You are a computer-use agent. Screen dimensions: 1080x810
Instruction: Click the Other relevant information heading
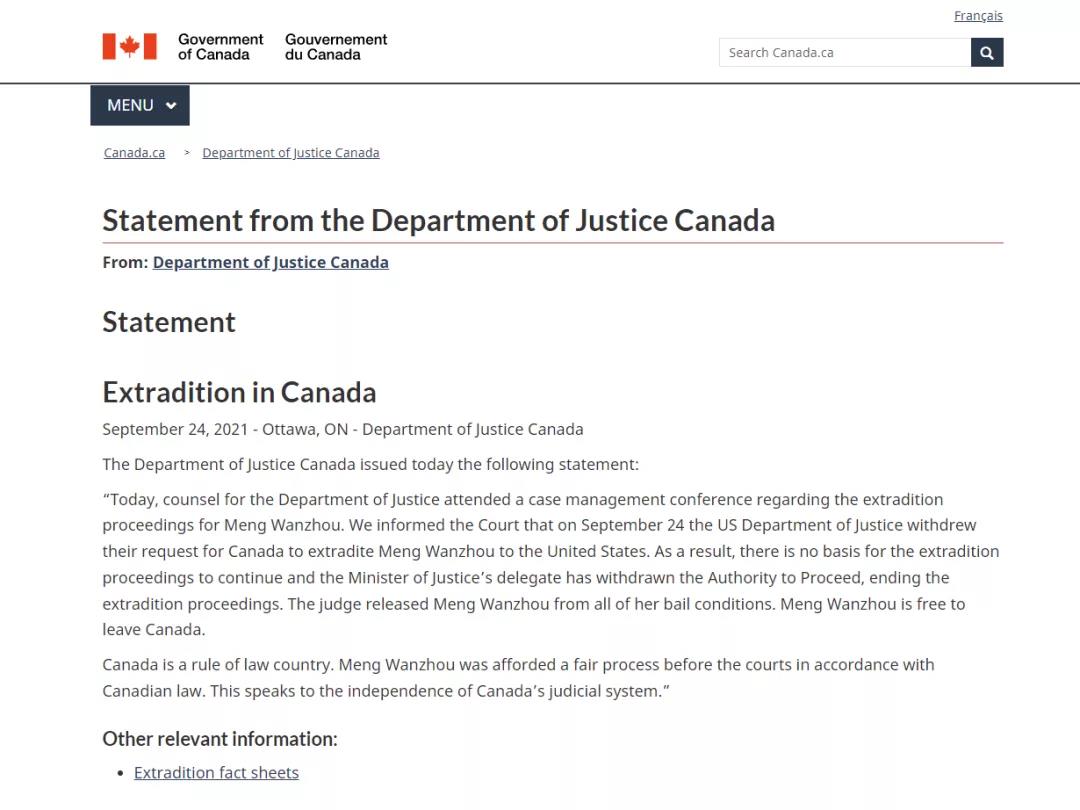tap(220, 739)
